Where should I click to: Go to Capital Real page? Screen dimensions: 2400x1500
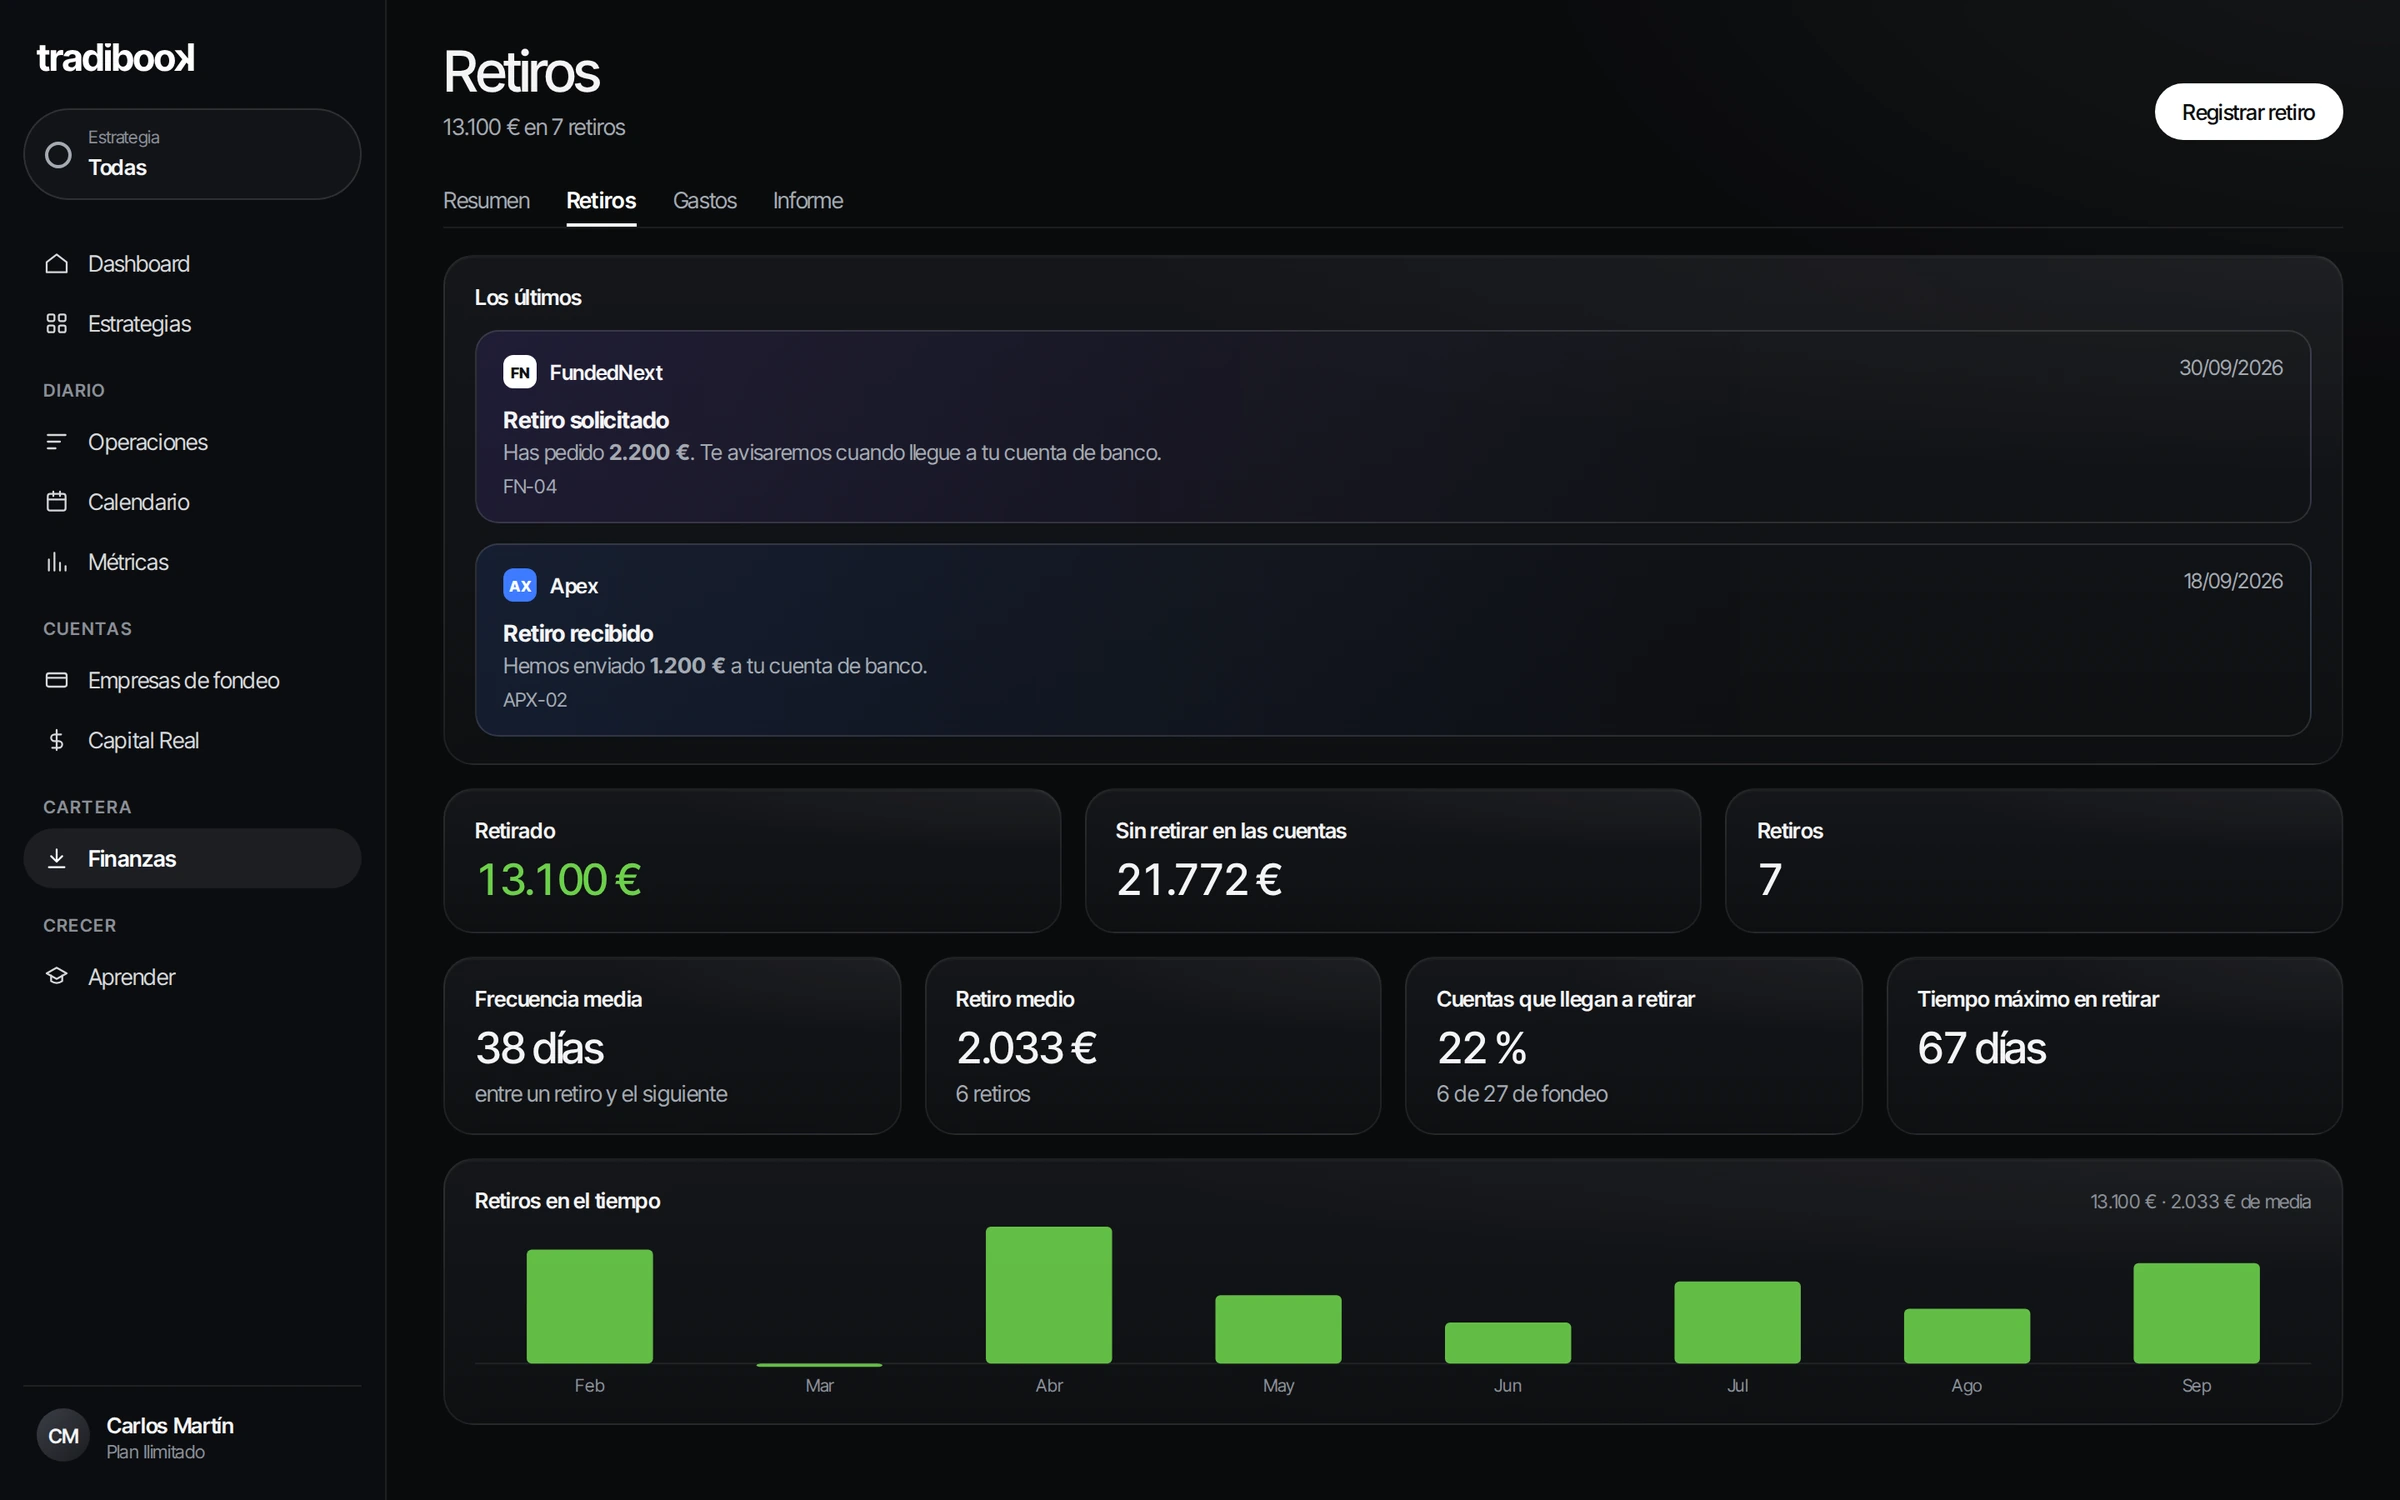(192, 740)
